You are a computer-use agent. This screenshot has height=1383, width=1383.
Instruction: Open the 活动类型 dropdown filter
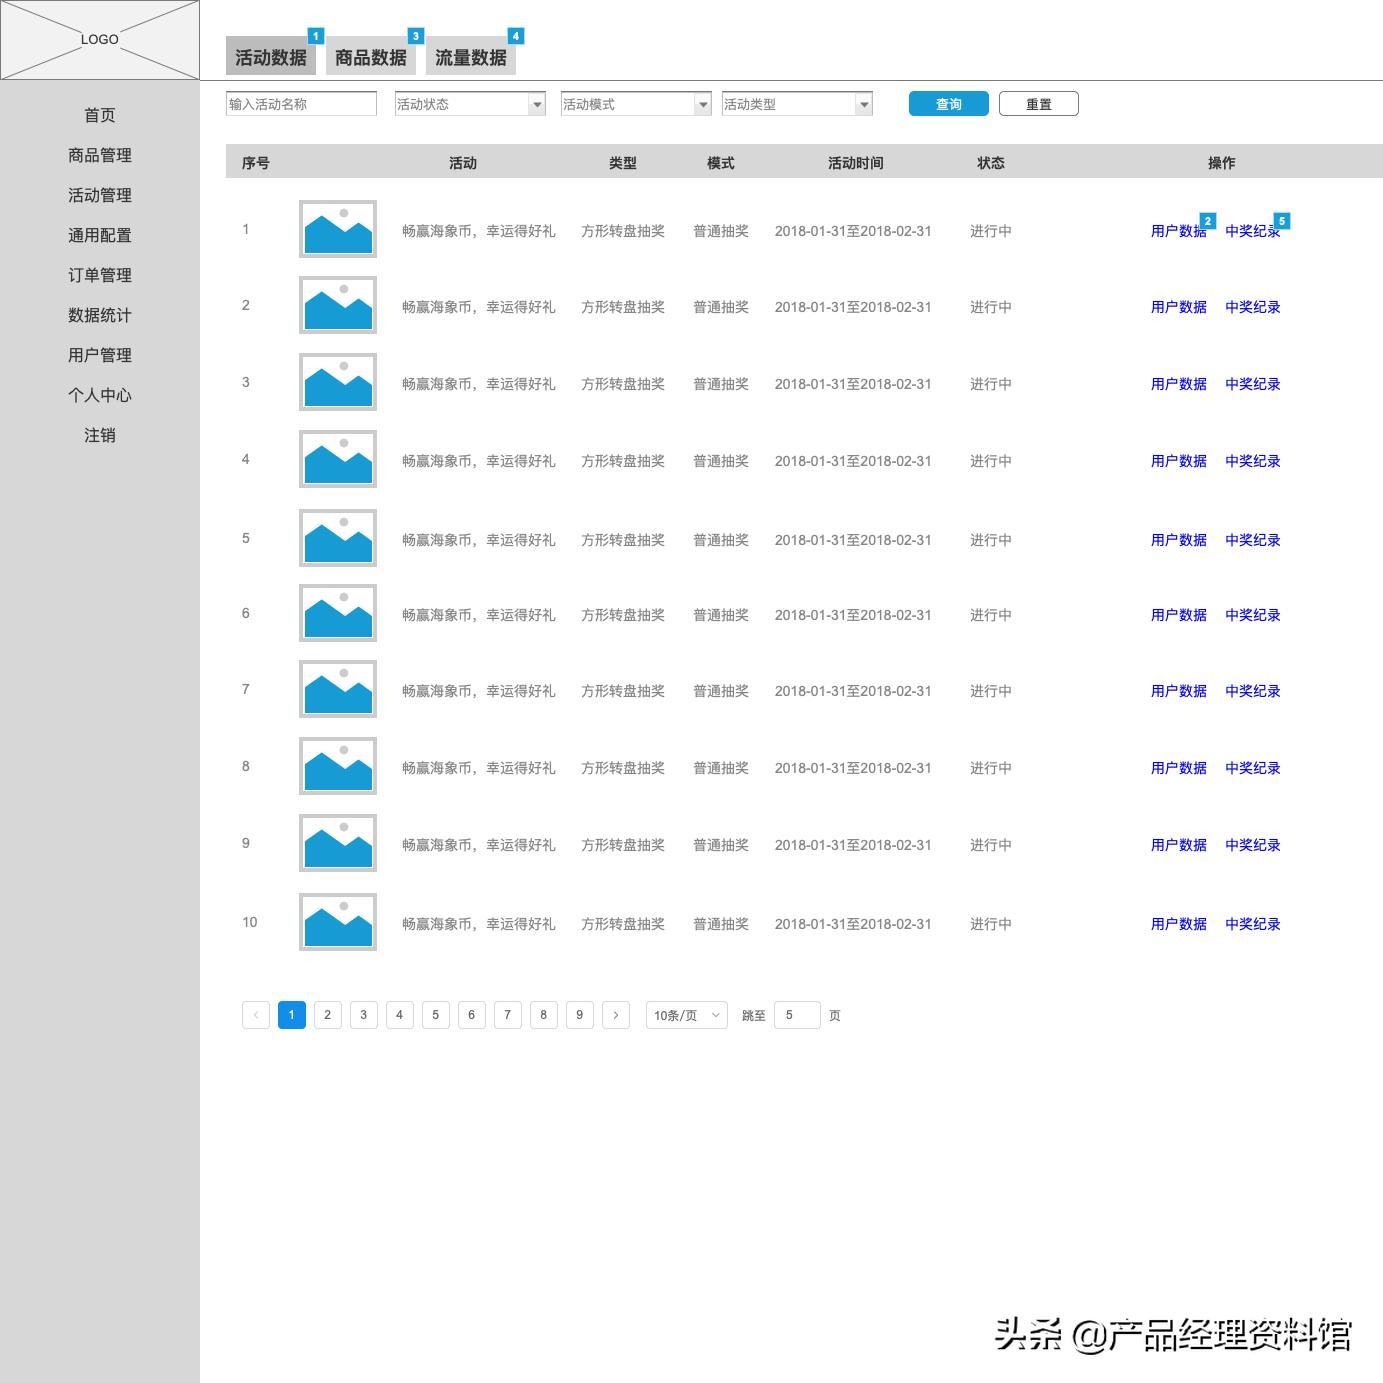[796, 103]
